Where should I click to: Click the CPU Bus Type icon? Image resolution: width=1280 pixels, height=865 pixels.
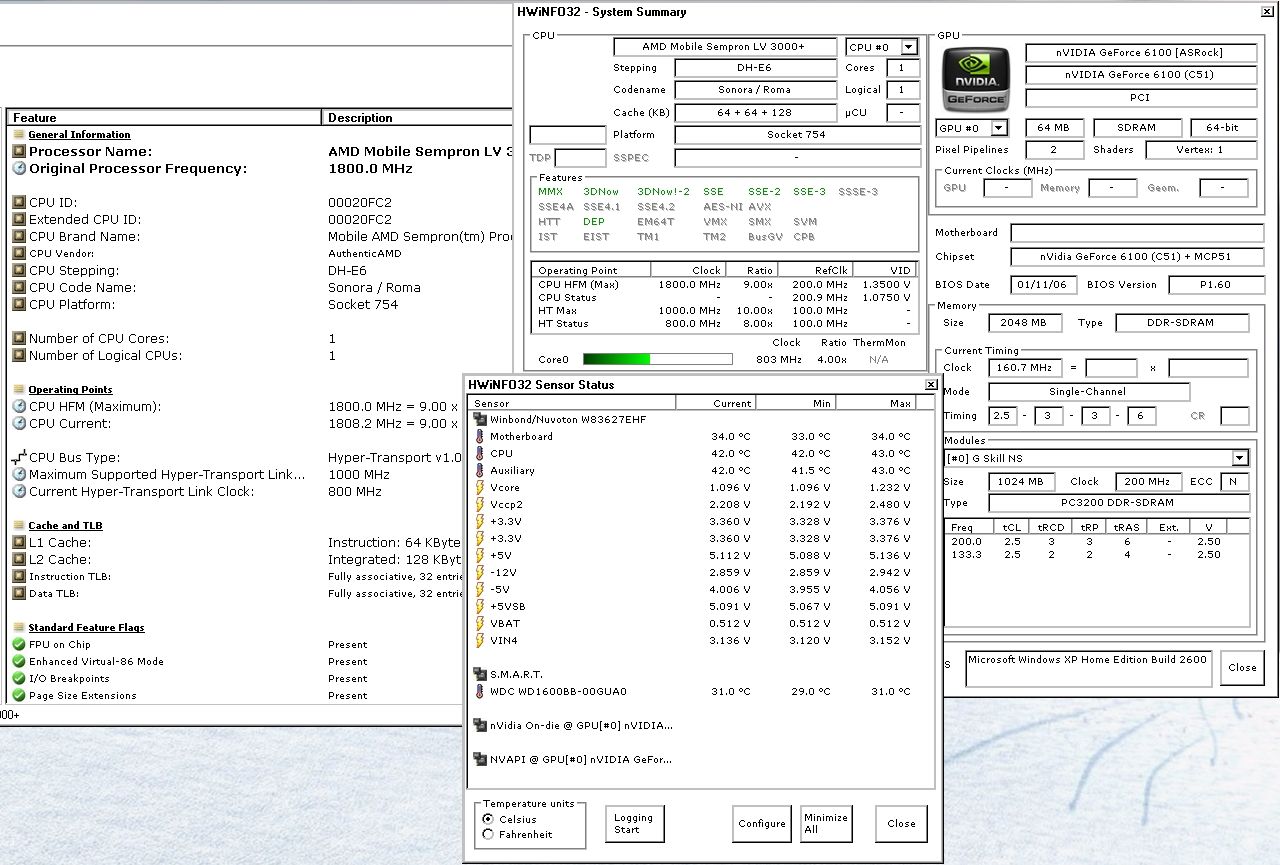19,457
